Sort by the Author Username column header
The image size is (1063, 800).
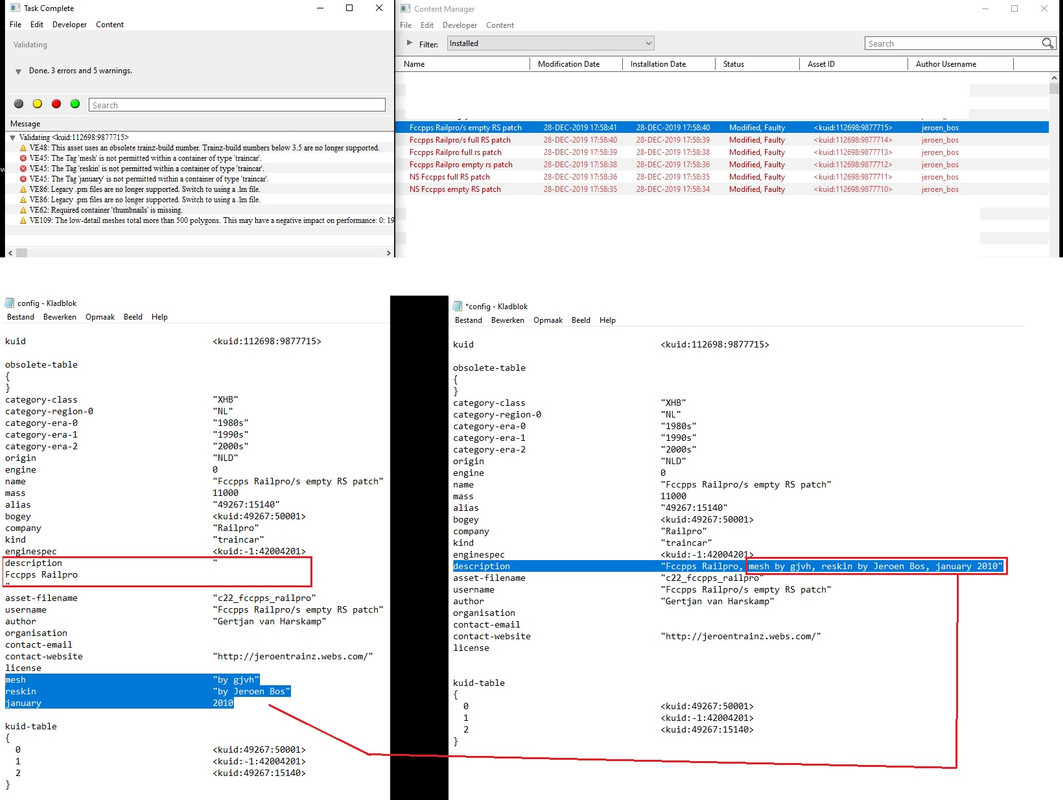pos(961,64)
